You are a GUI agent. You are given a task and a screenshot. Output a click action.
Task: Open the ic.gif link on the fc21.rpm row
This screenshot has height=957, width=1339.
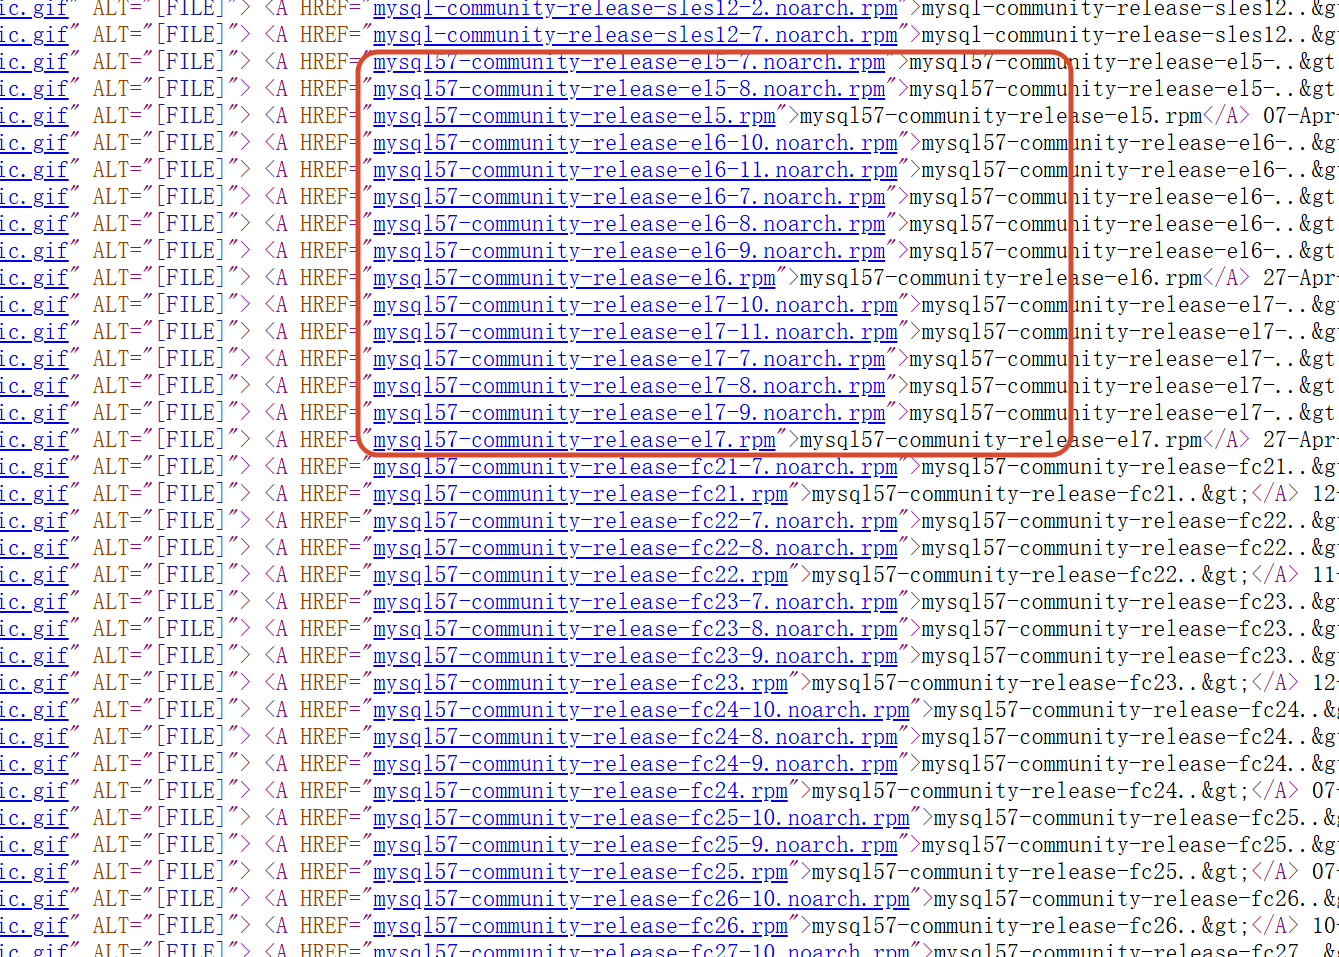tap(34, 494)
